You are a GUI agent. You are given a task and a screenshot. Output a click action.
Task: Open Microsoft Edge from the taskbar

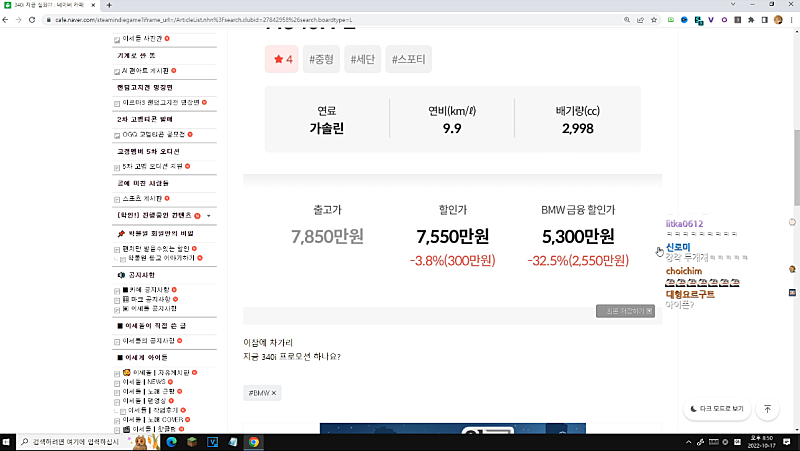click(171, 442)
